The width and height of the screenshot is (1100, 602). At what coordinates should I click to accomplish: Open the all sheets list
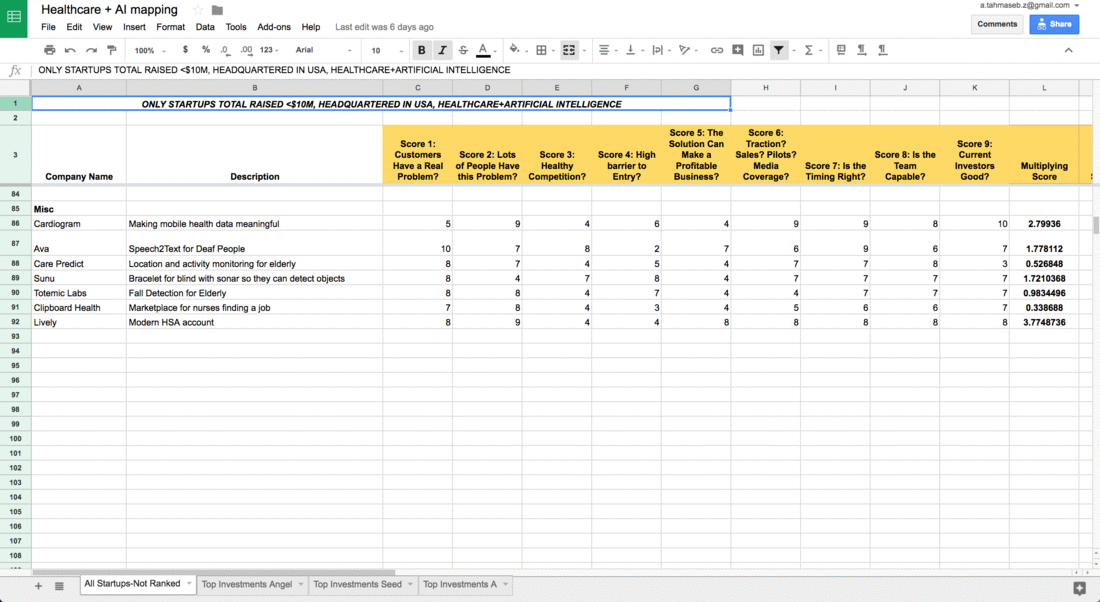[x=60, y=586]
